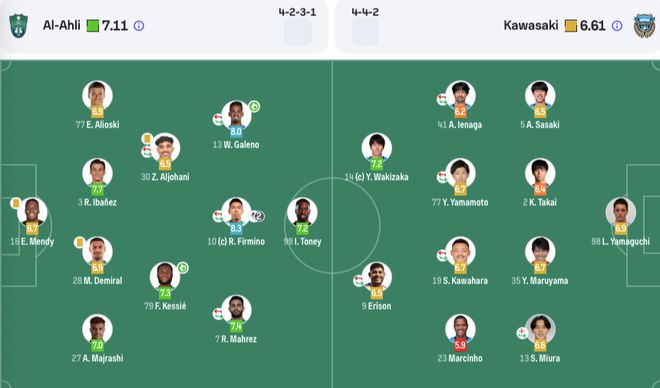
Task: Click the 4-2-3-1 formation label
Action: click(297, 12)
